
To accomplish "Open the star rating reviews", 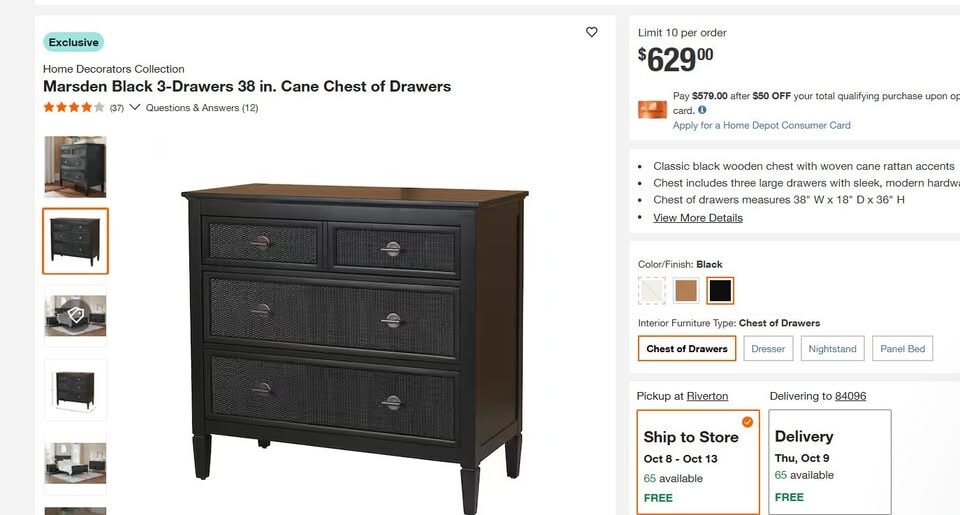I will pyautogui.click(x=74, y=108).
